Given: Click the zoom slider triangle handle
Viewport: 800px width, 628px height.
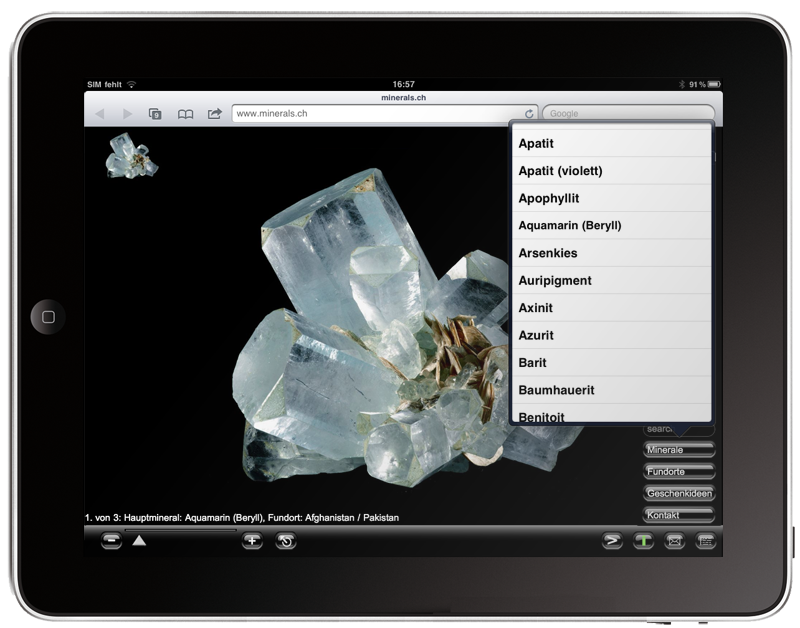Looking at the screenshot, I should click(139, 541).
